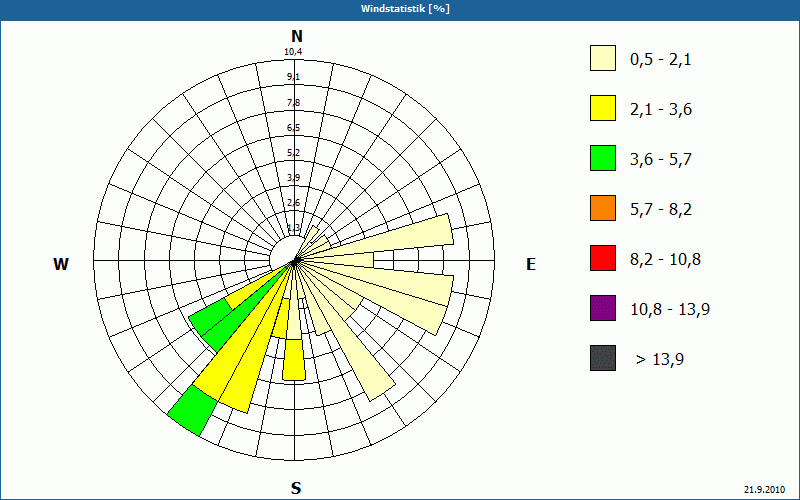Click the green 3,6 - 5,7 legend swatch

[x=603, y=158]
